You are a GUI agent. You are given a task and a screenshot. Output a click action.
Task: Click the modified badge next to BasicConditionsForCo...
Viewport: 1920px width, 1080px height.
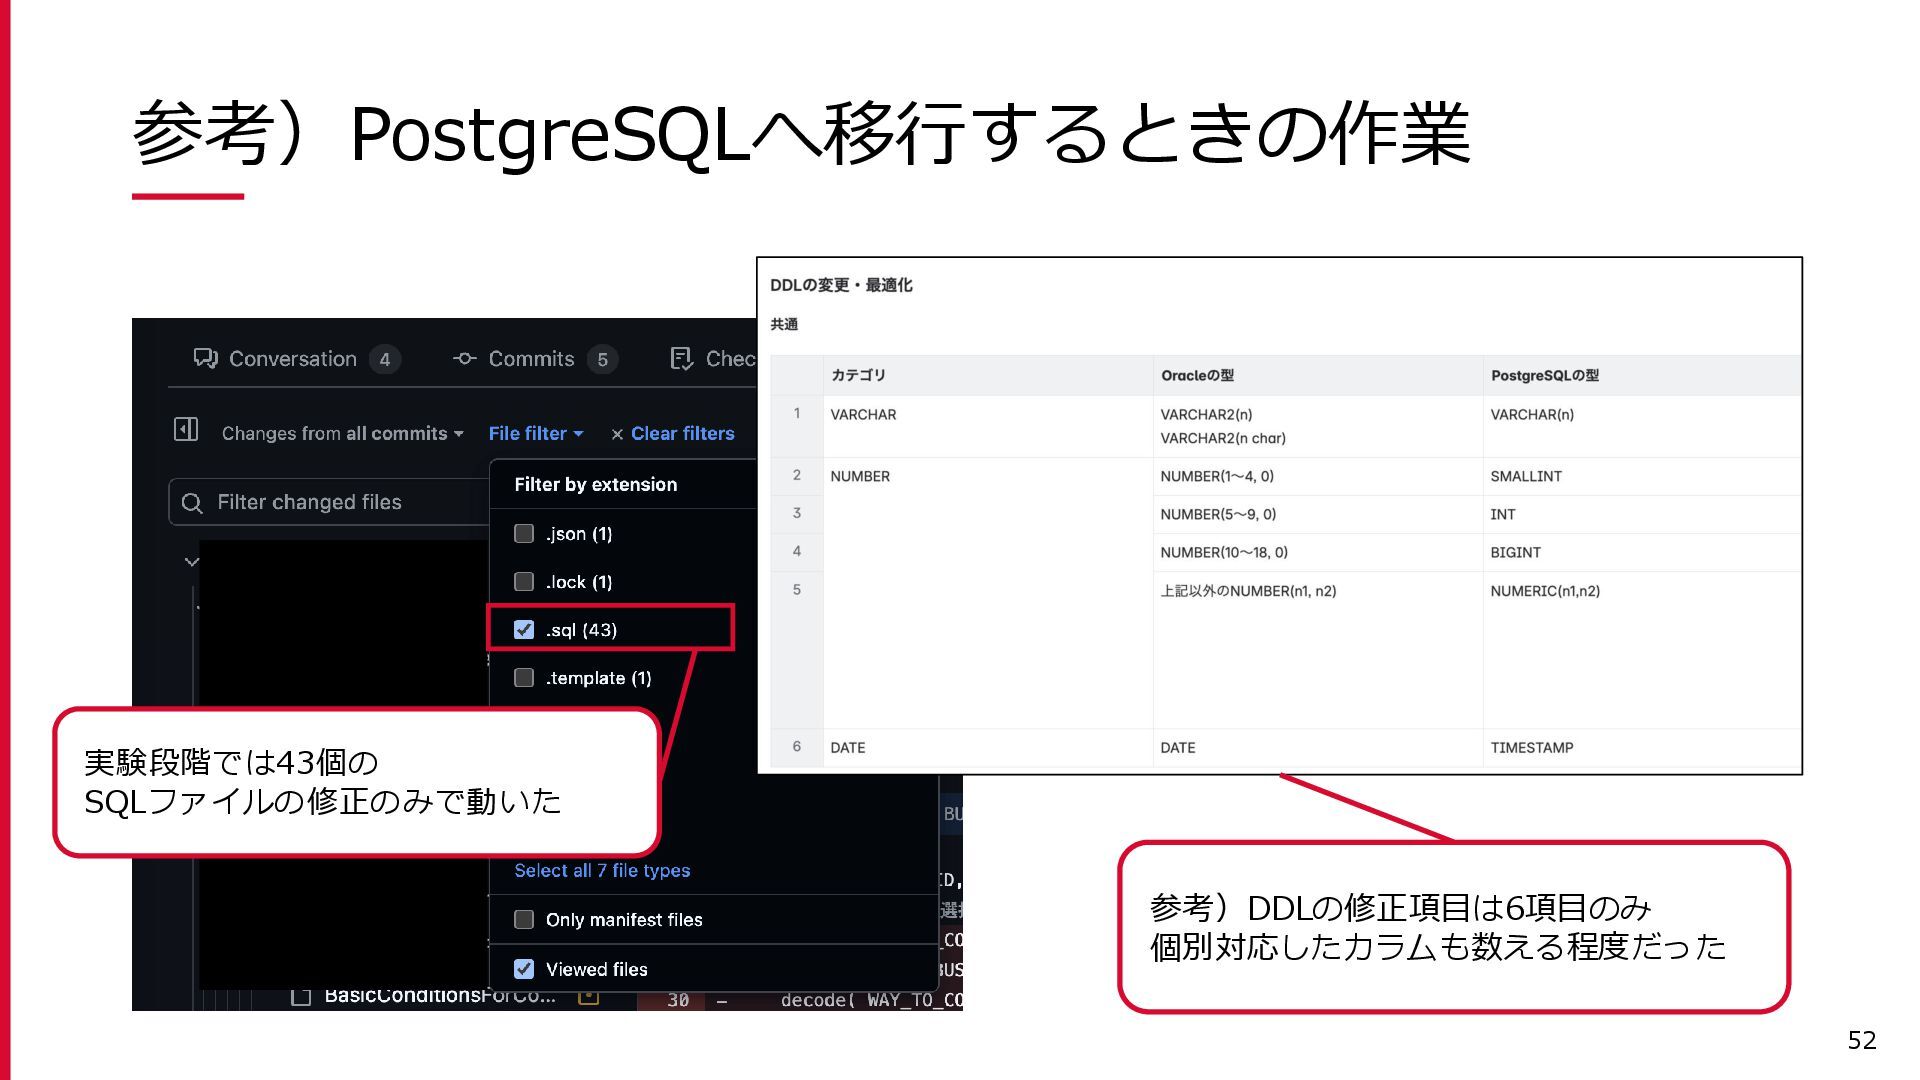pos(588,997)
